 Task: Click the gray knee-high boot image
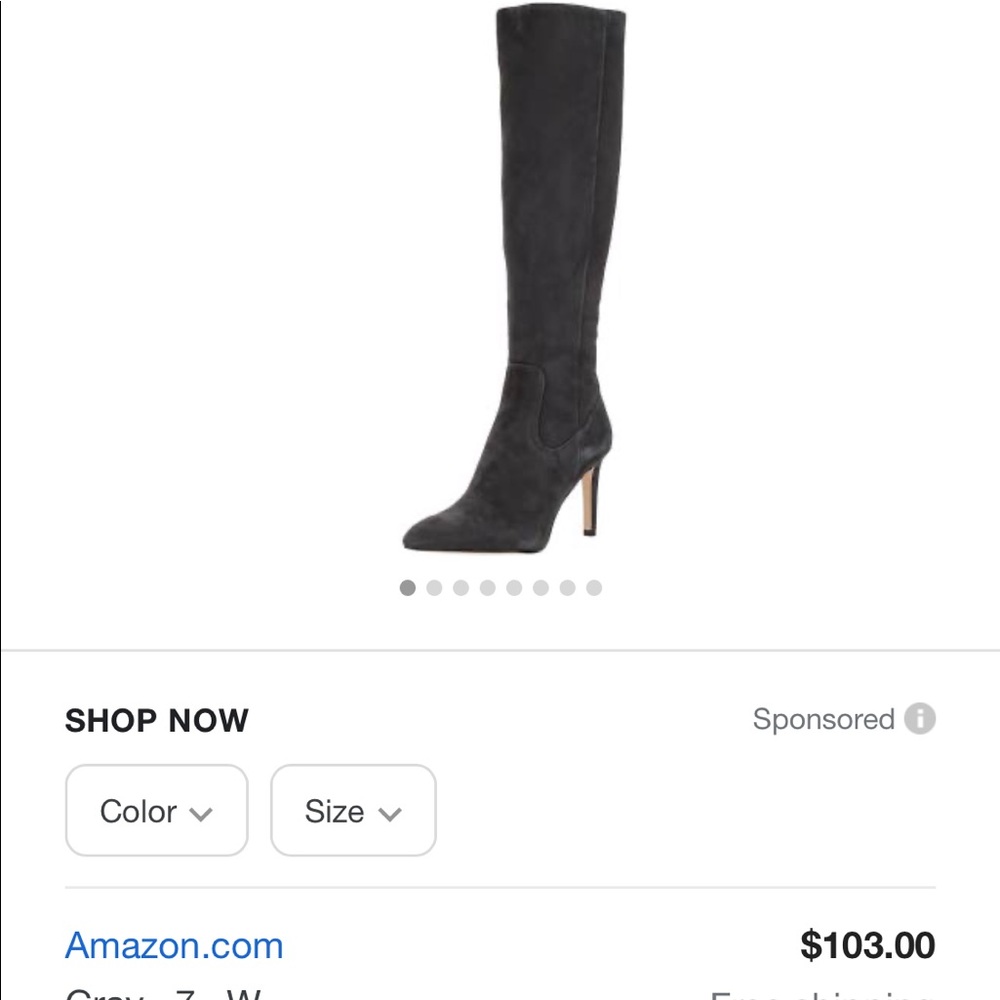tap(520, 280)
